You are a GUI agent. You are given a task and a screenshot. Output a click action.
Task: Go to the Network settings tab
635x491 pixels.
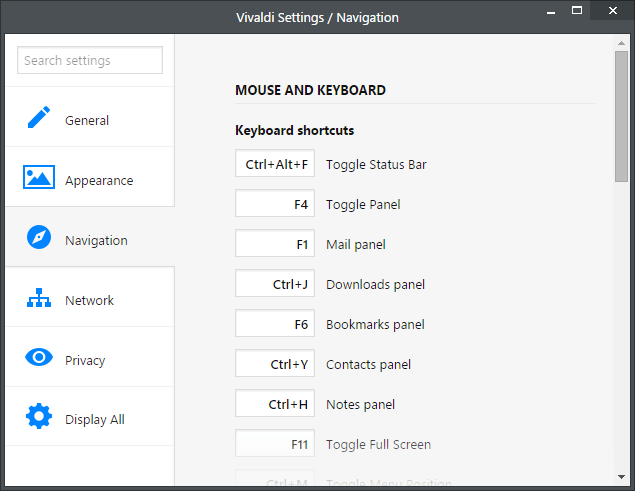[90, 297]
